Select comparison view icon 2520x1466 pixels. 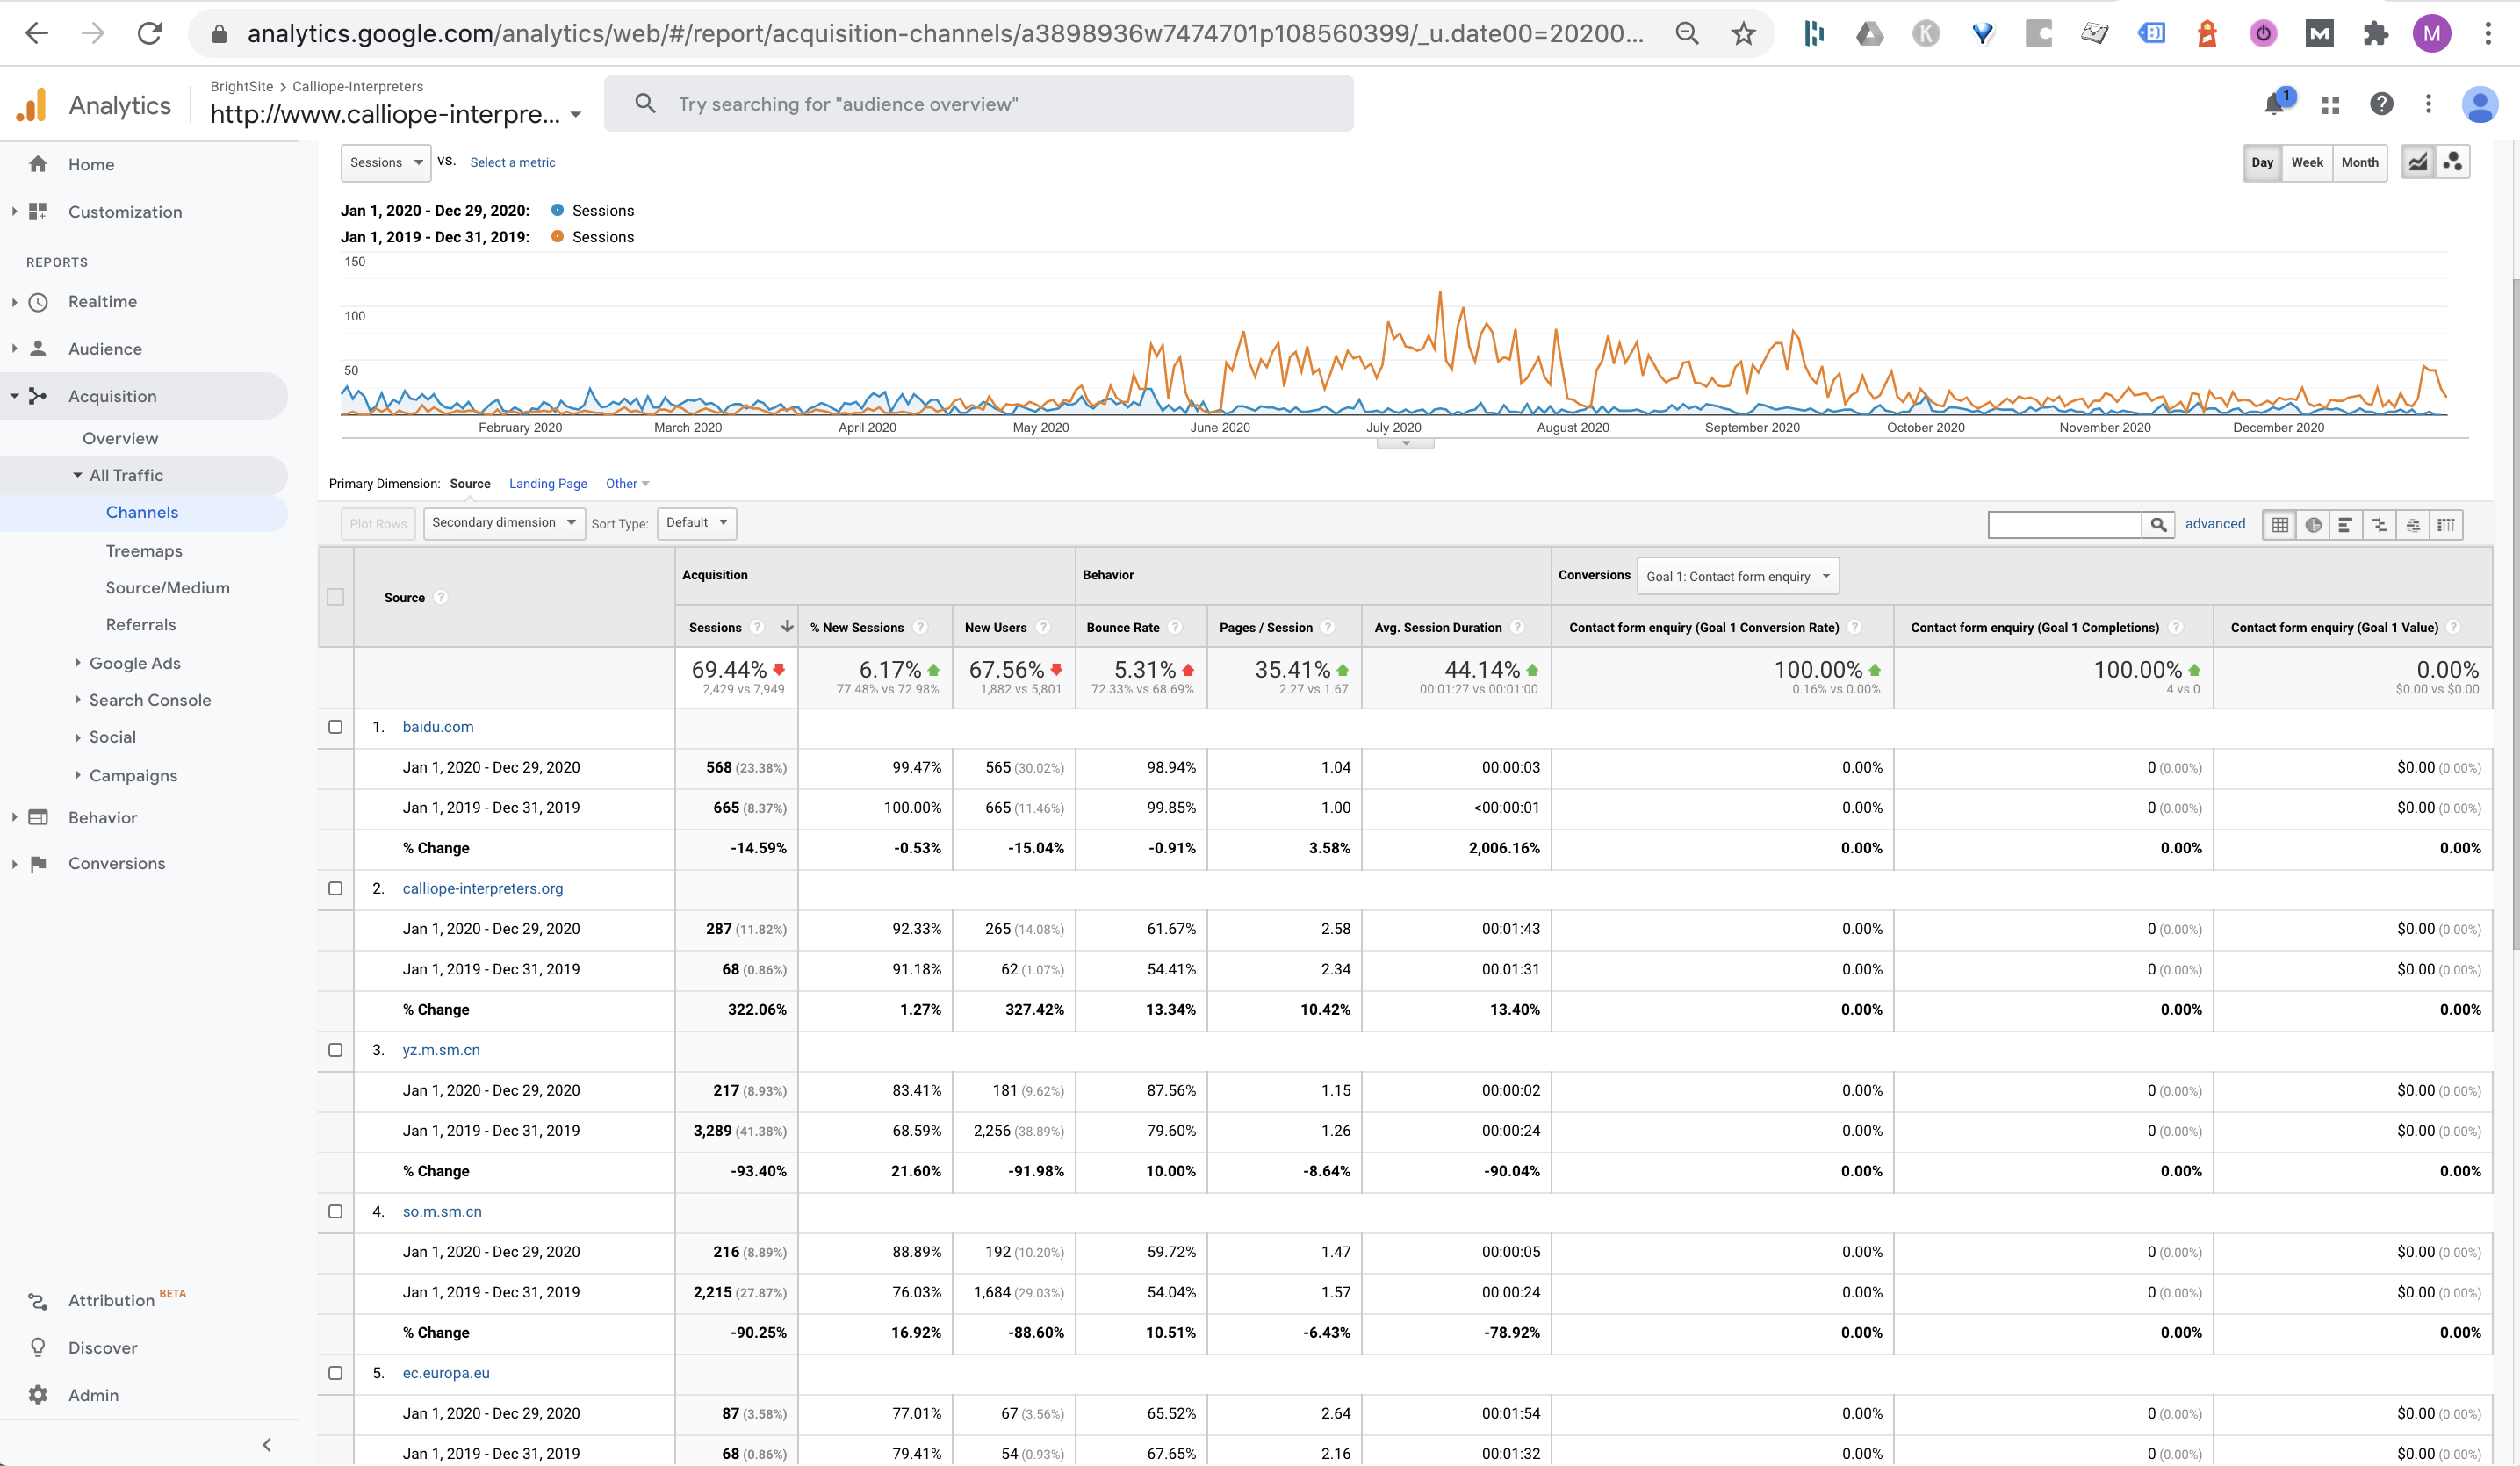pyautogui.click(x=2379, y=525)
